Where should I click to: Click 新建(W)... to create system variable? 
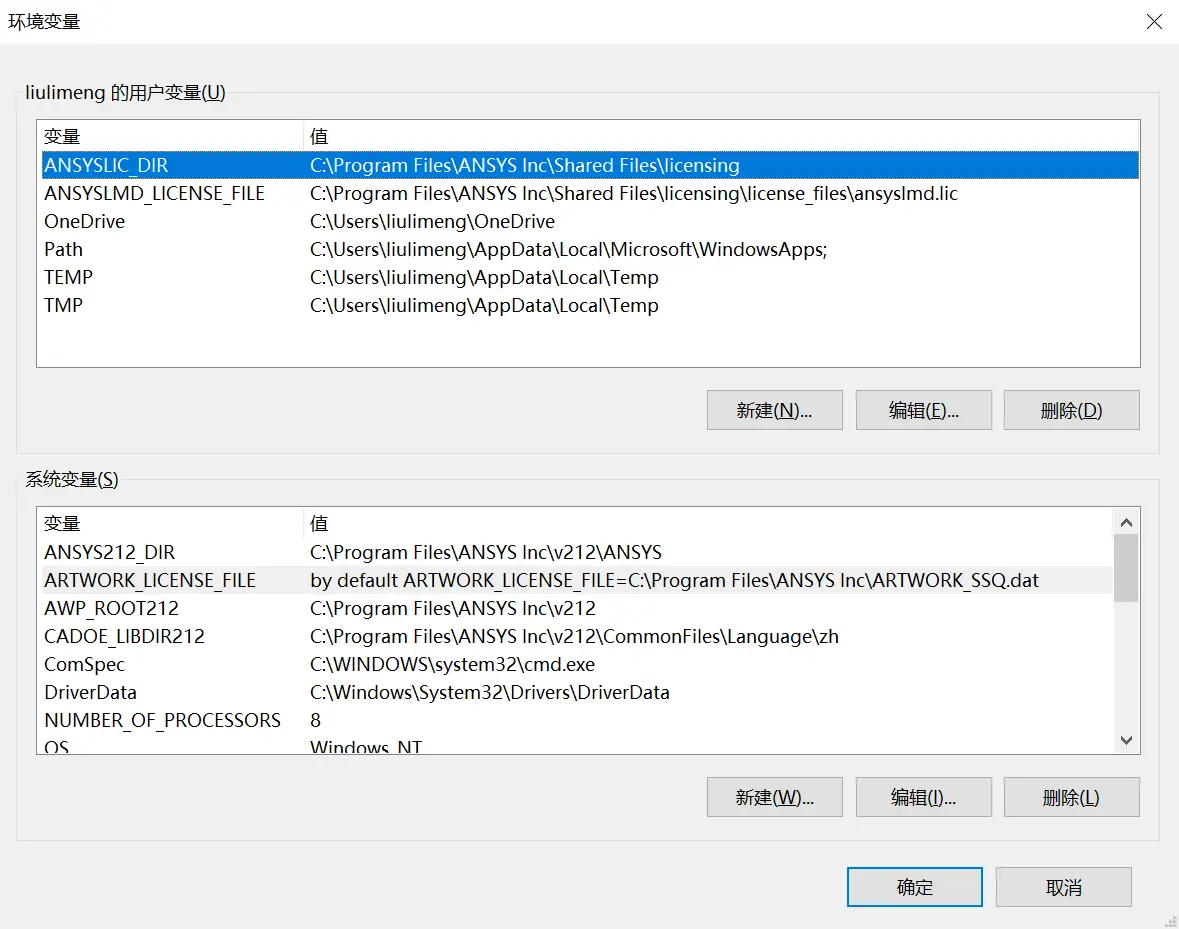point(774,797)
